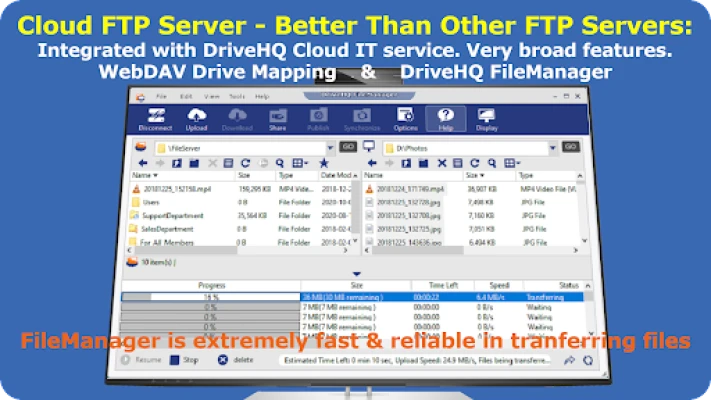
Task: Click the Time Left column header
Action: point(443,286)
